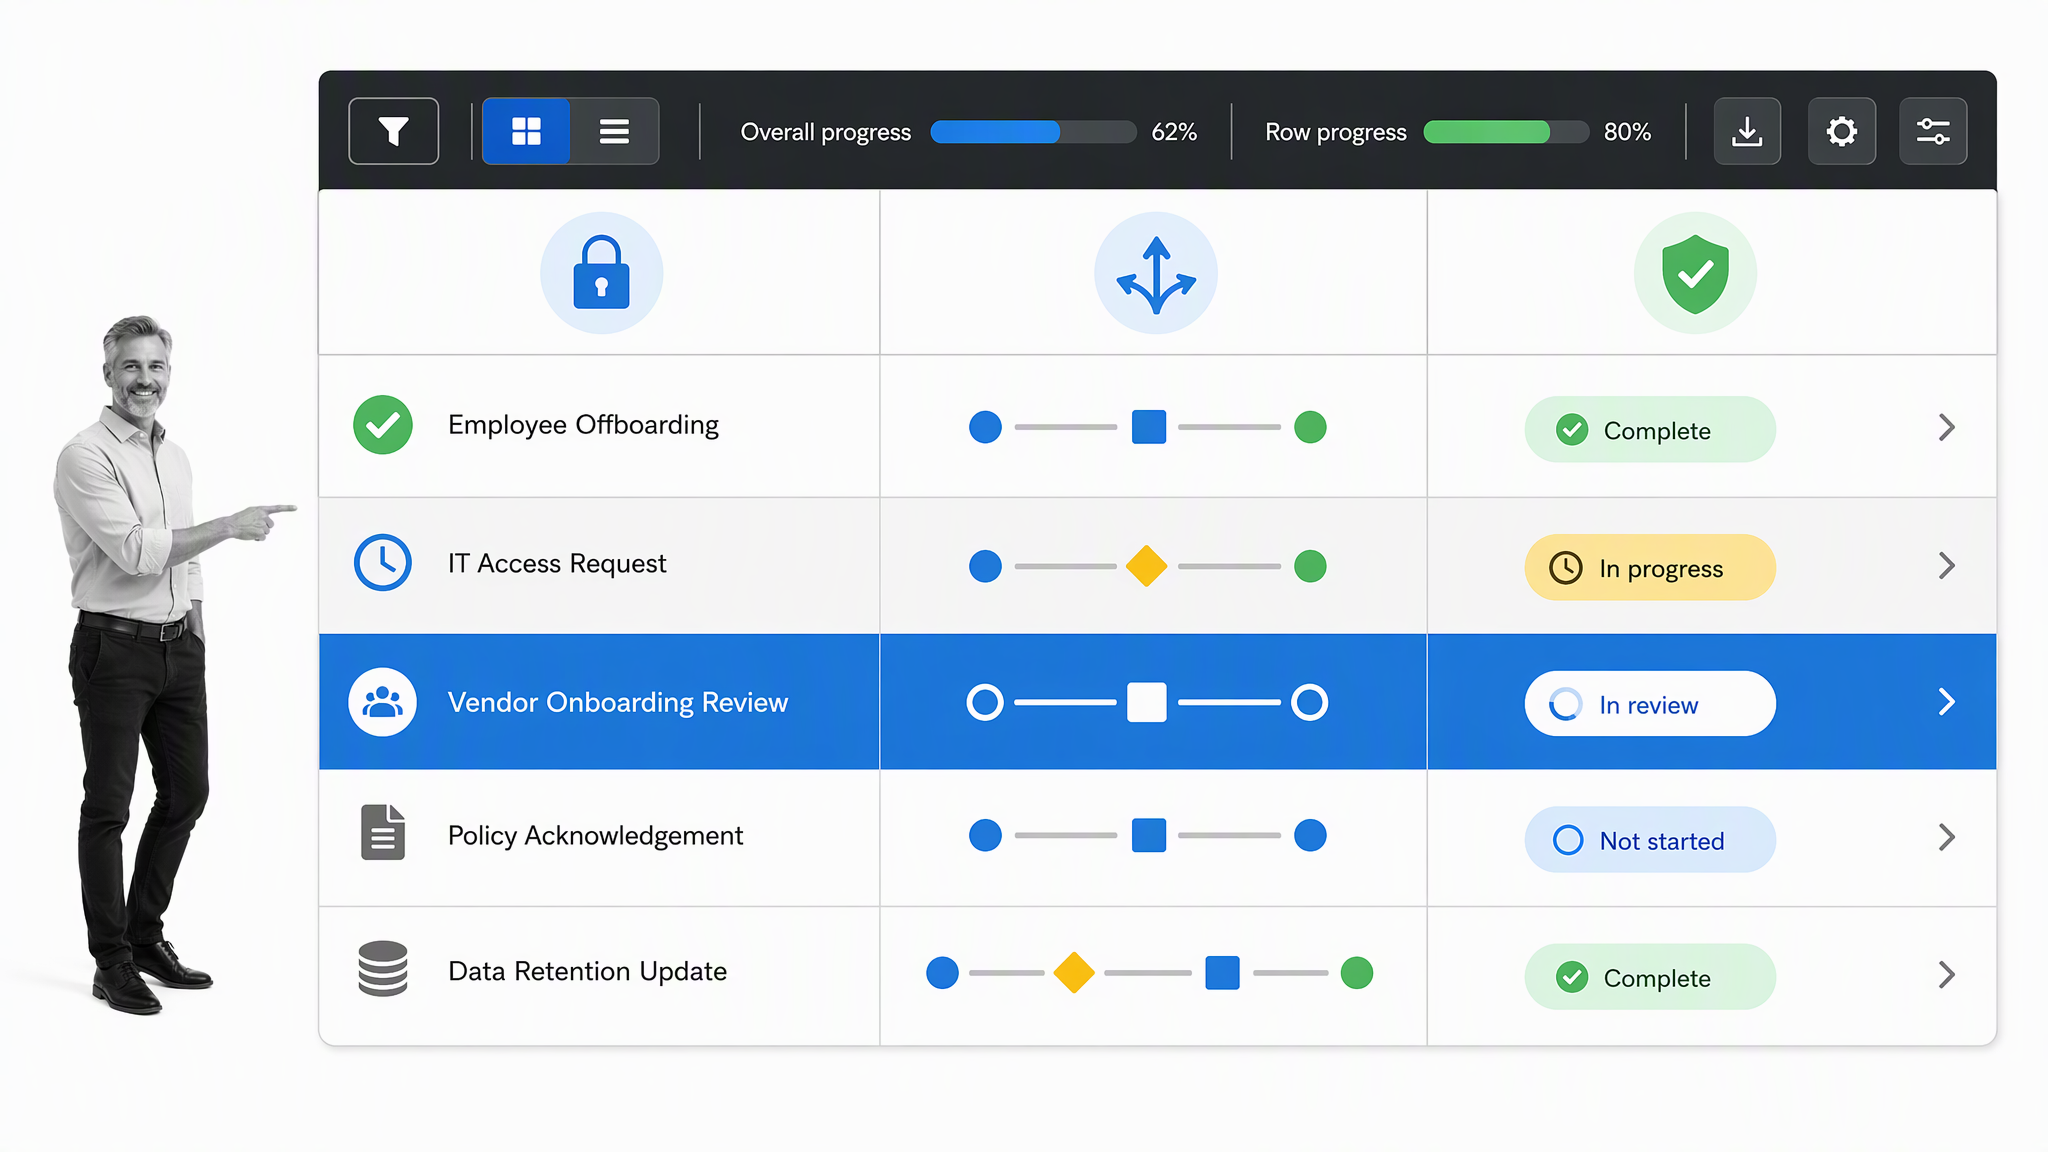Viewport: 2048px width, 1152px height.
Task: Switch to list view
Action: (x=614, y=131)
